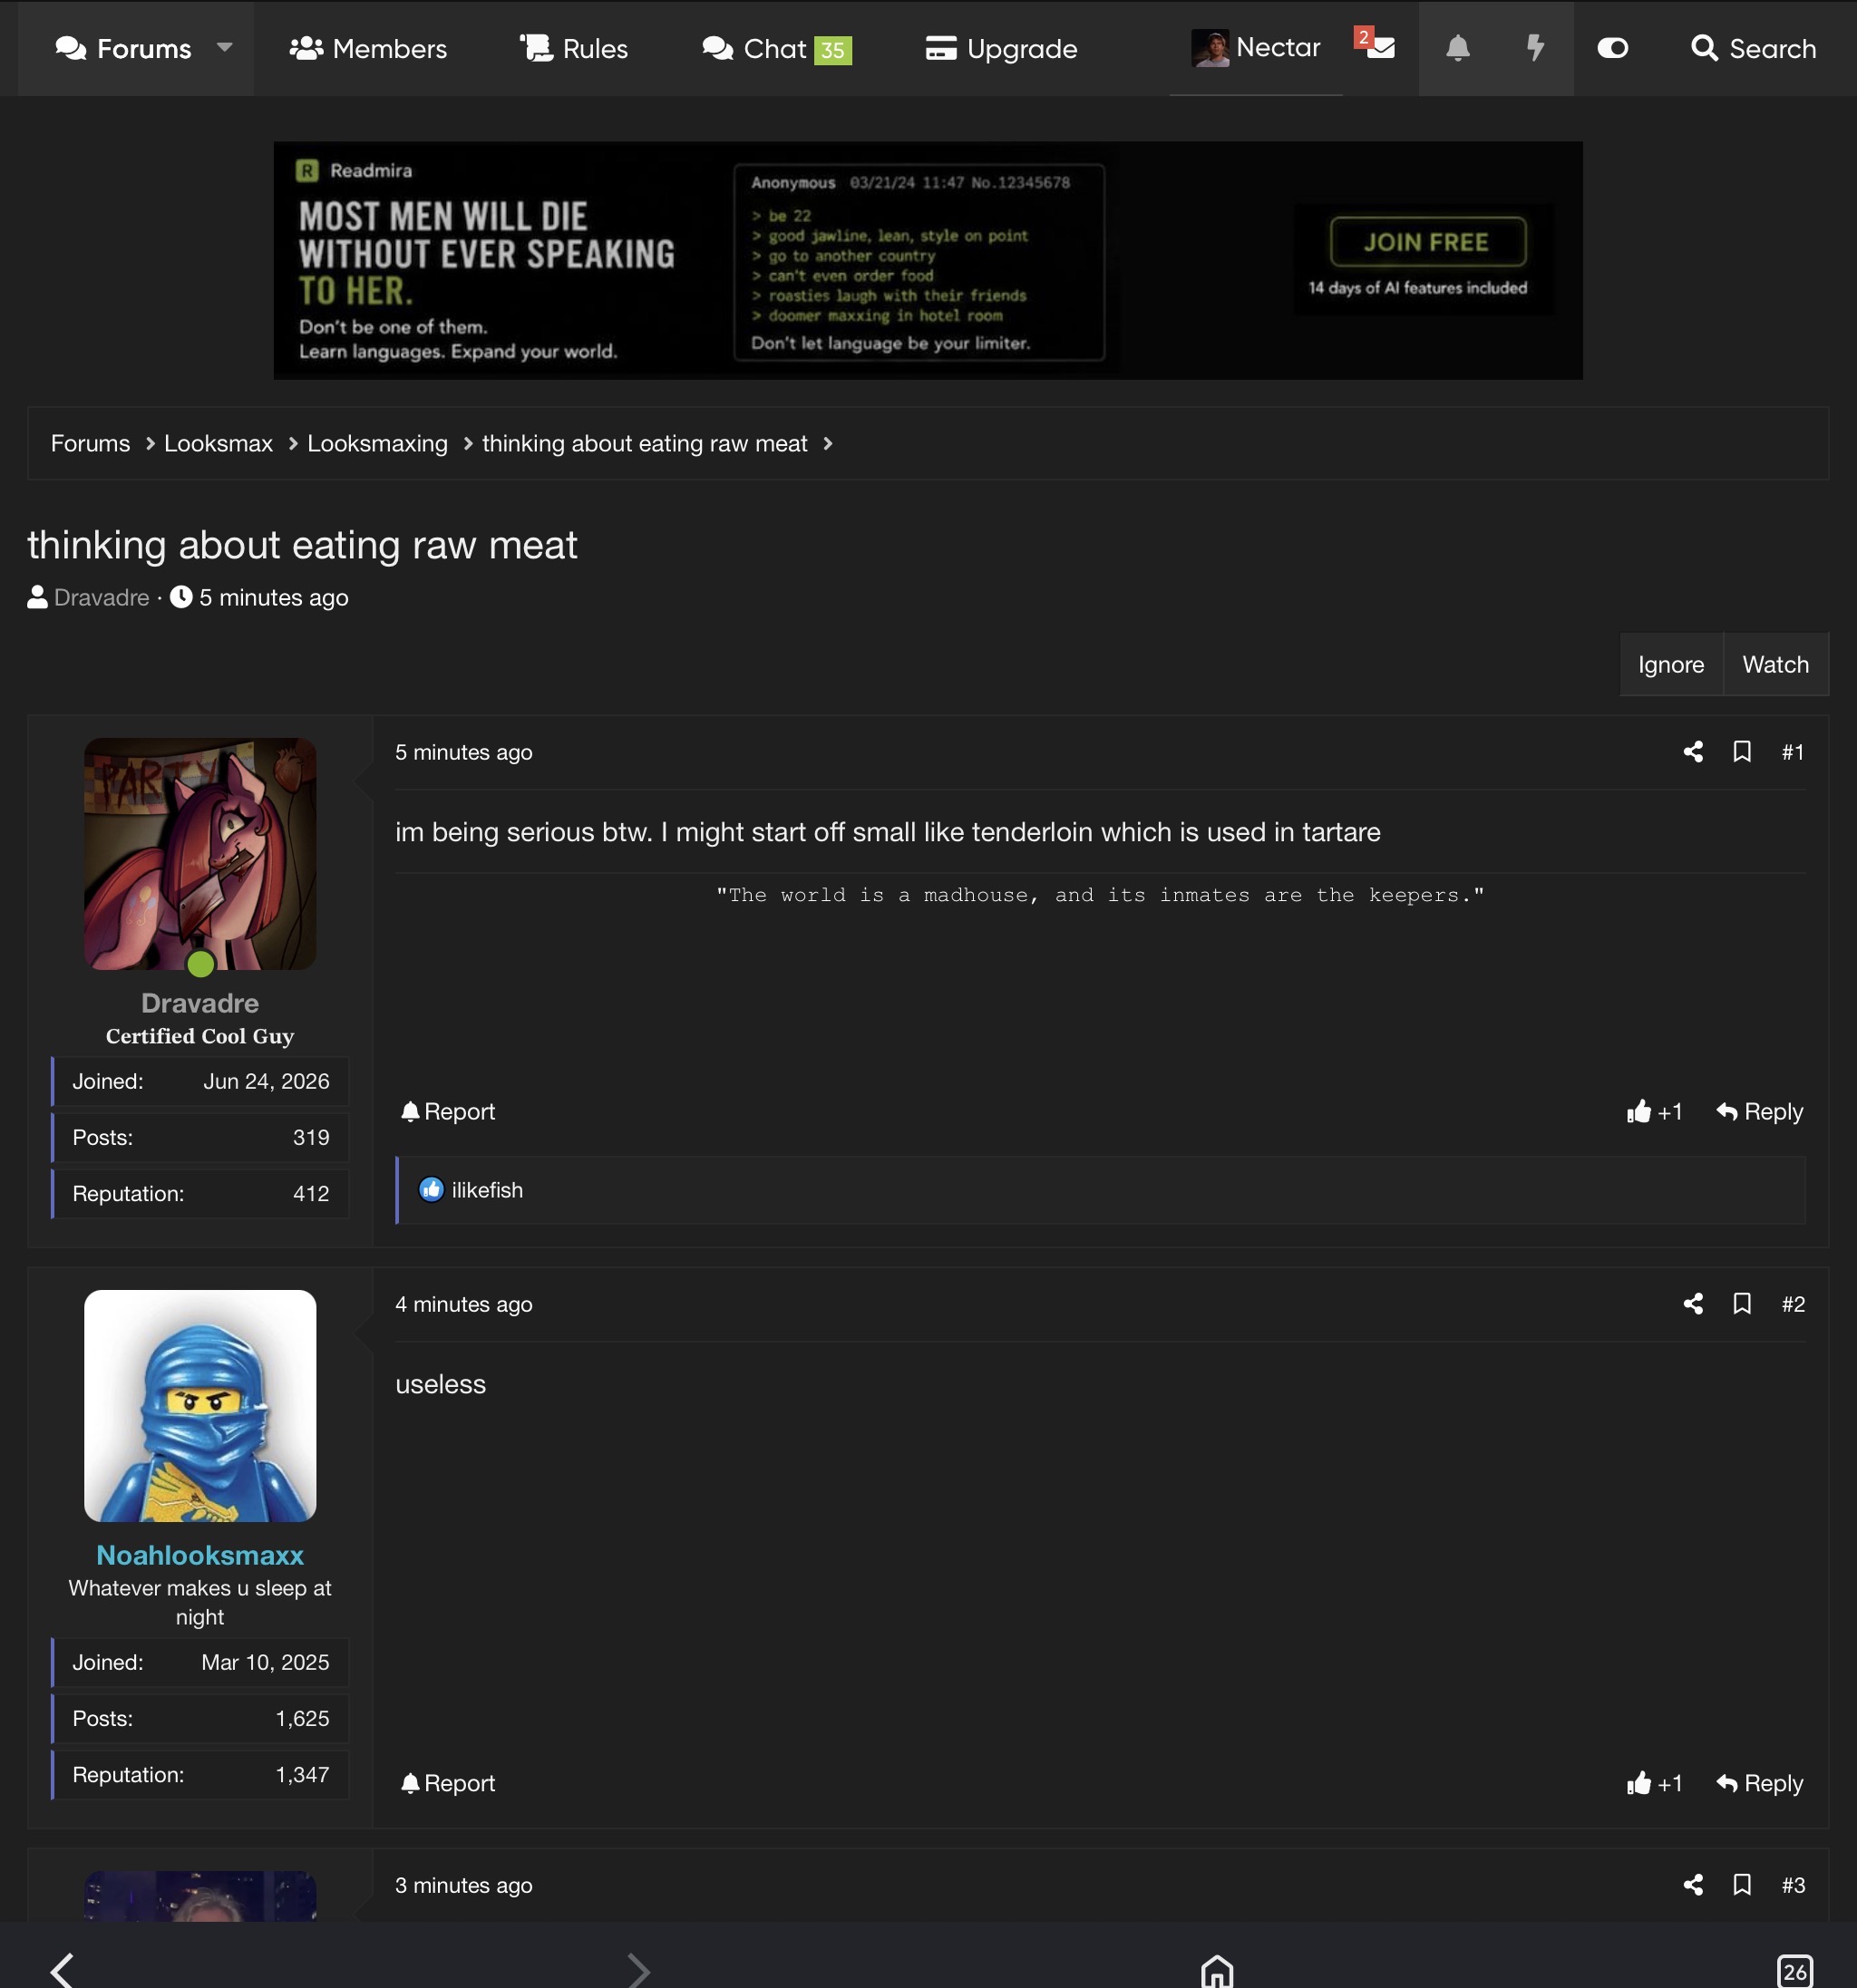Click '5 minutes ago' timestamp on post #1
Image resolution: width=1857 pixels, height=1988 pixels.
[464, 752]
